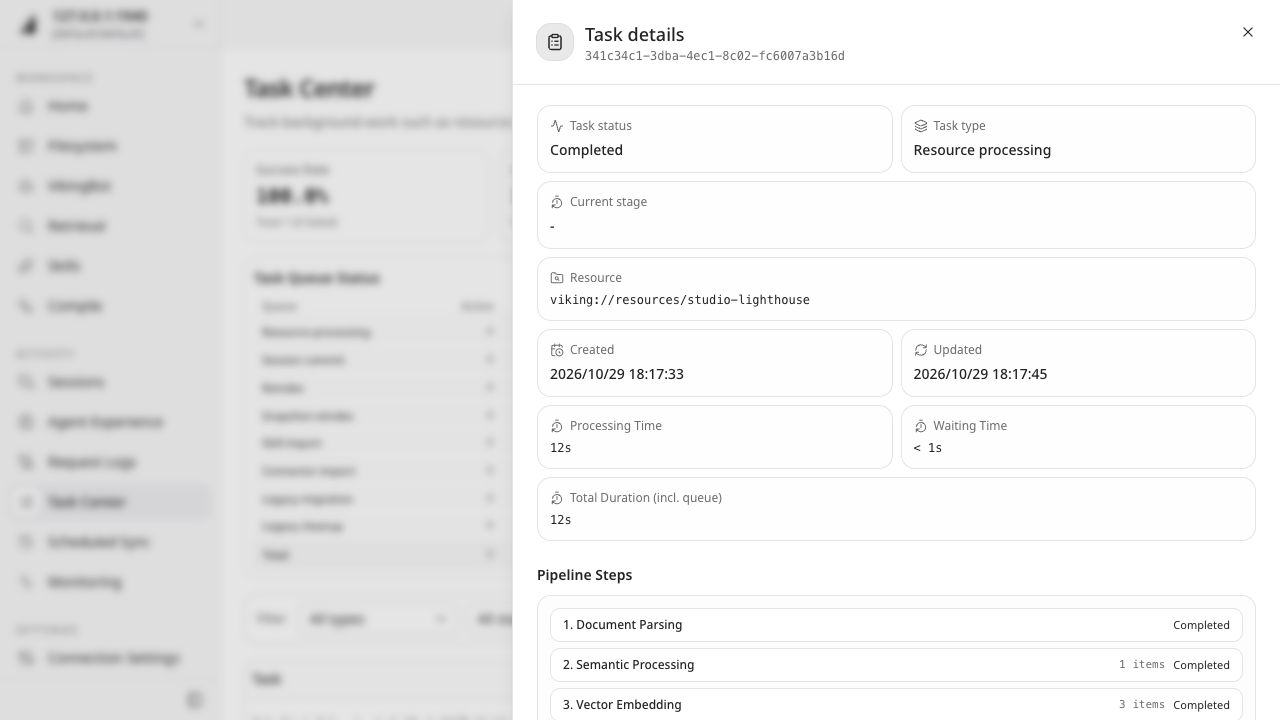Click the sidebar collapse icon at sidebar bottom
The height and width of the screenshot is (720, 1280).
pos(194,700)
